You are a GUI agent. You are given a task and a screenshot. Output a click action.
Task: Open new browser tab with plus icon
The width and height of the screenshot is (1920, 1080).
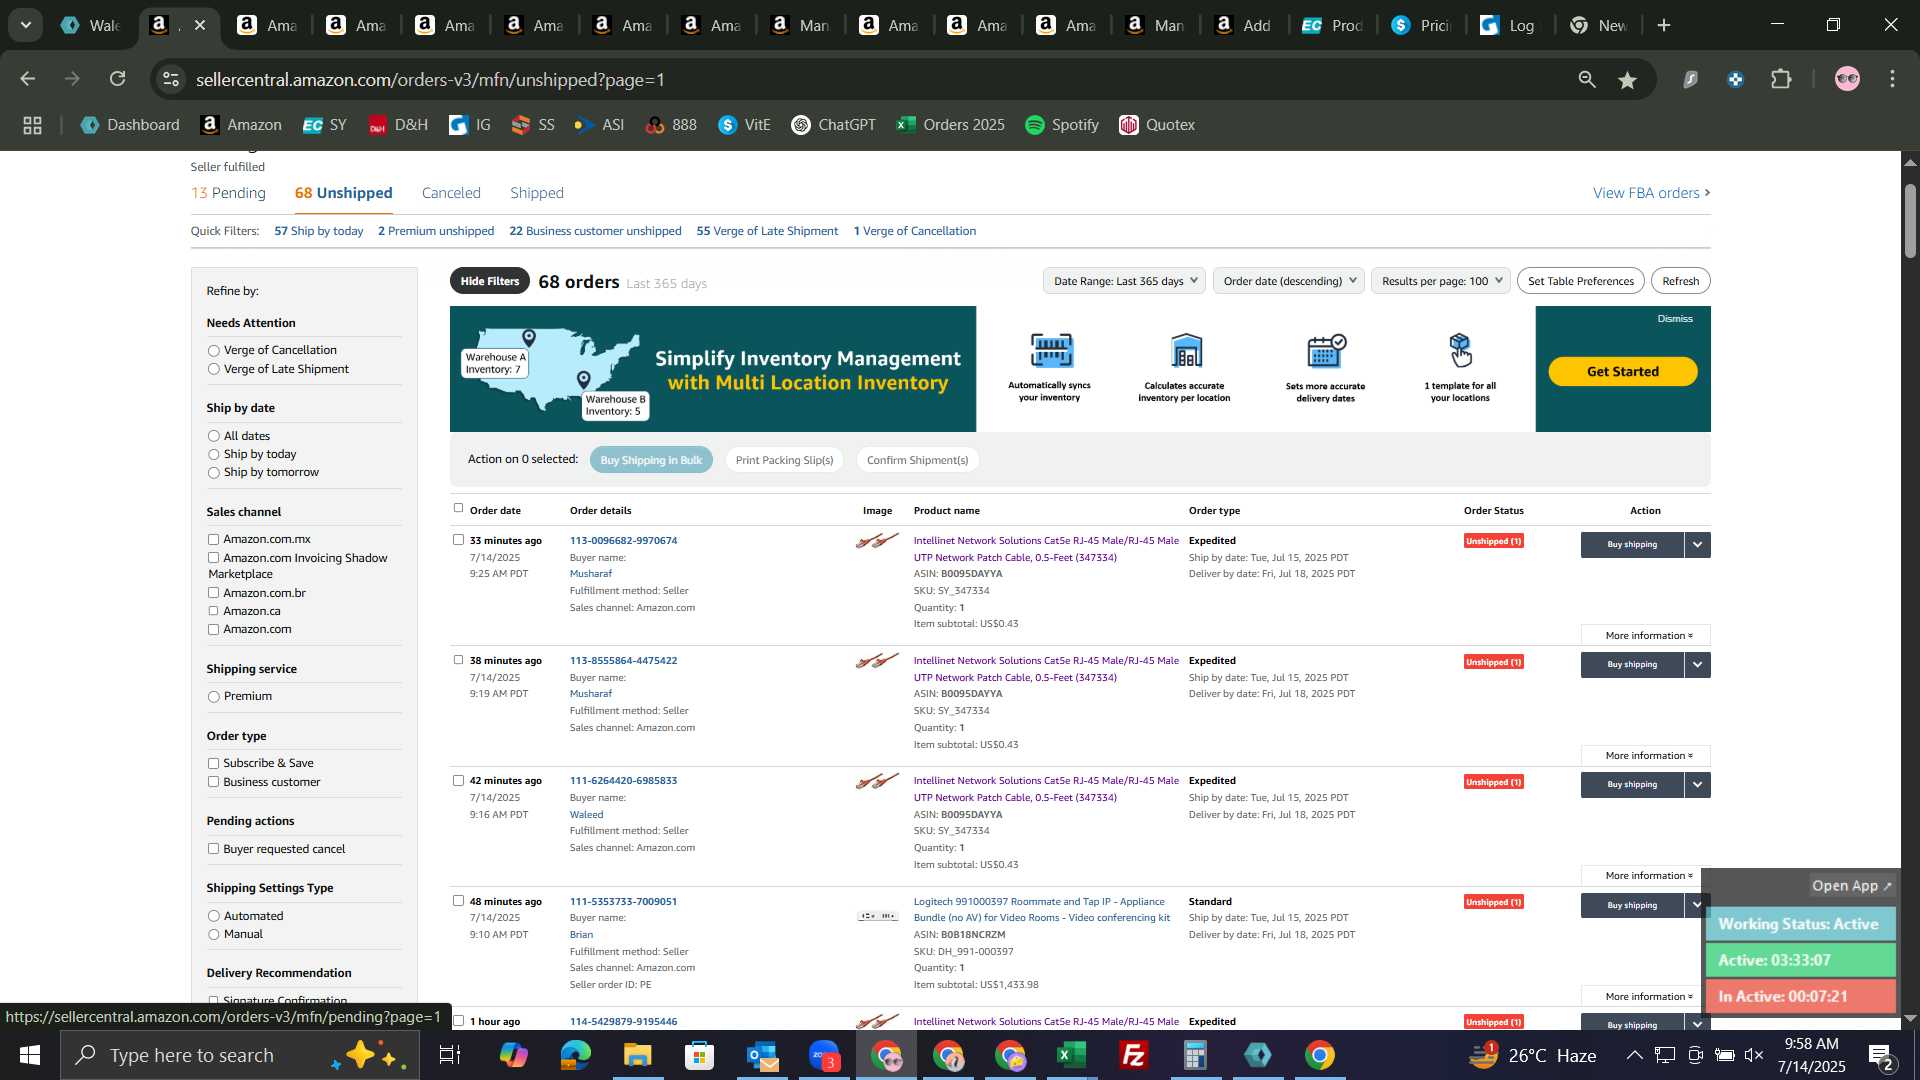point(1664,25)
